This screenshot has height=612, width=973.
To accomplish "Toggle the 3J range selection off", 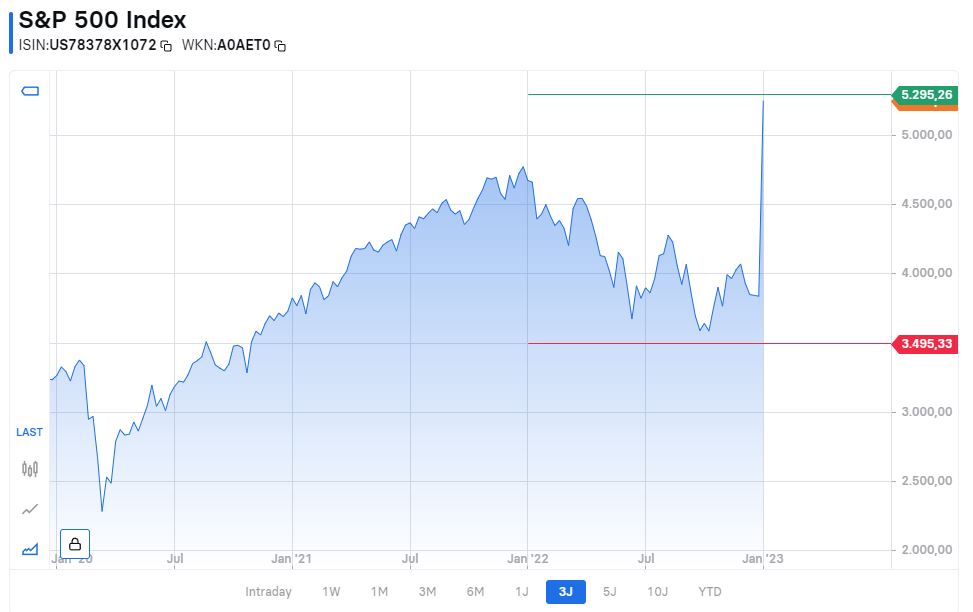I will pyautogui.click(x=565, y=591).
